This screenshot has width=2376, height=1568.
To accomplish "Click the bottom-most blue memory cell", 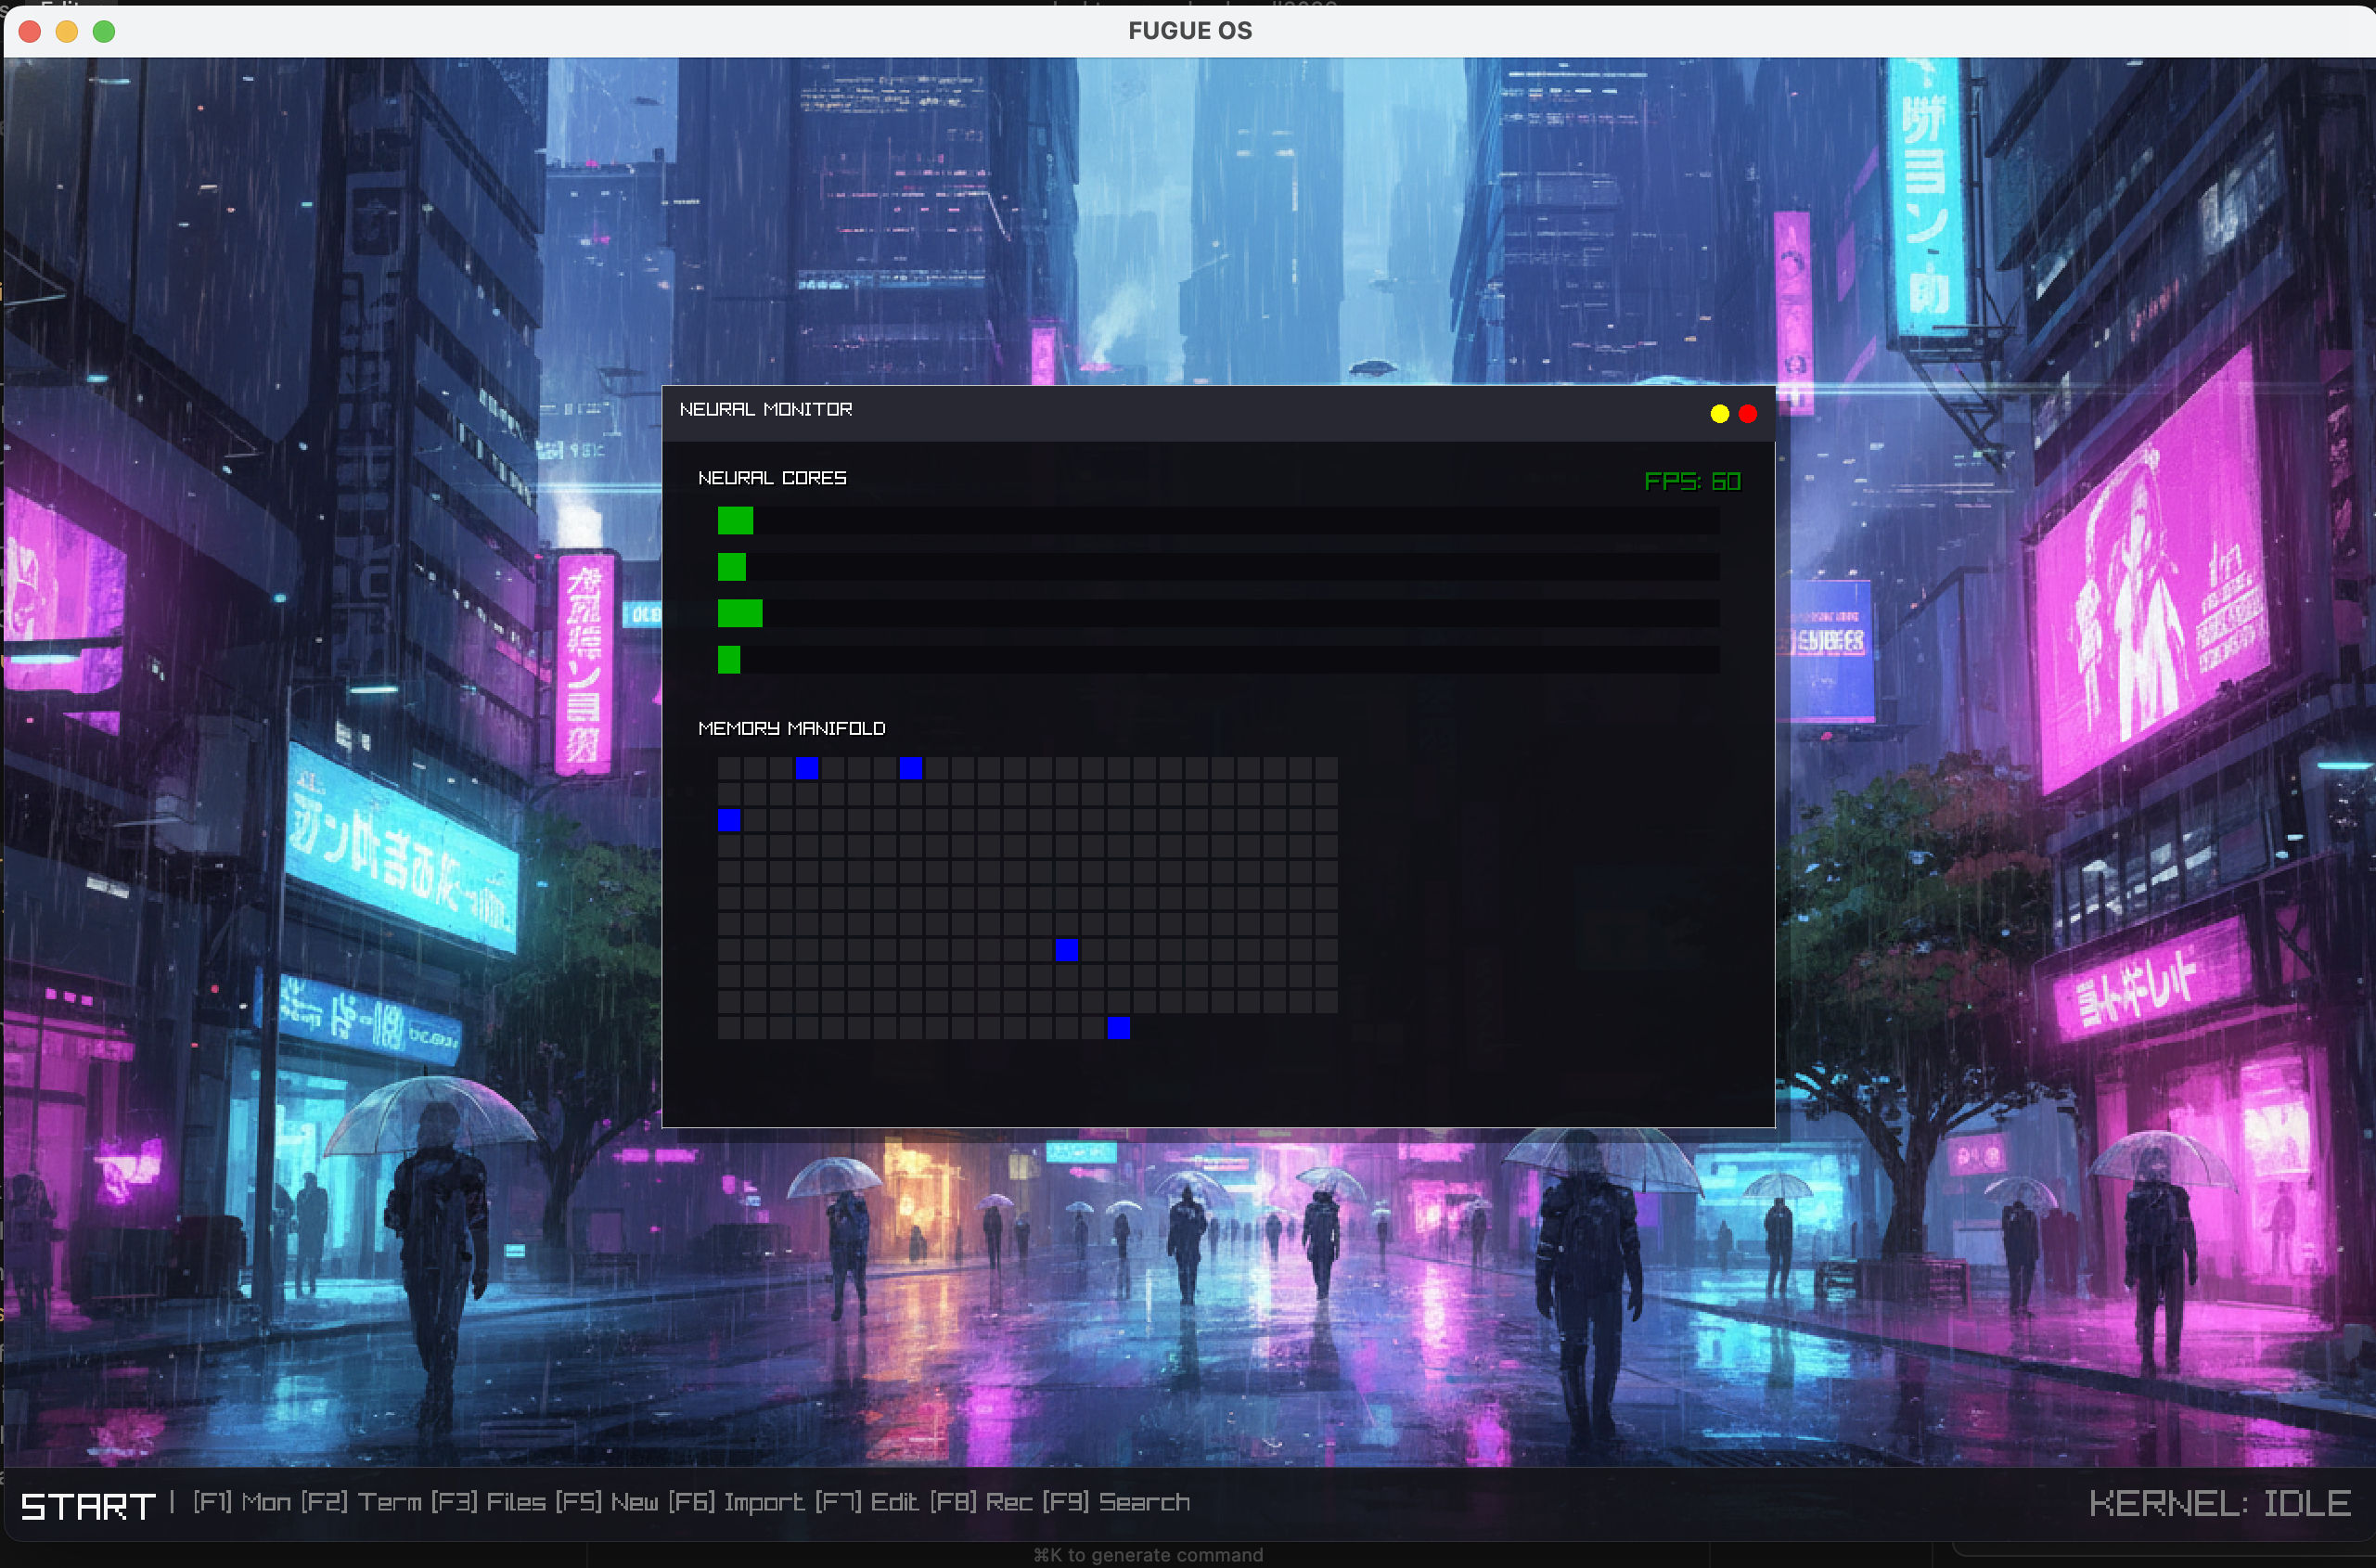I will click(1118, 1028).
